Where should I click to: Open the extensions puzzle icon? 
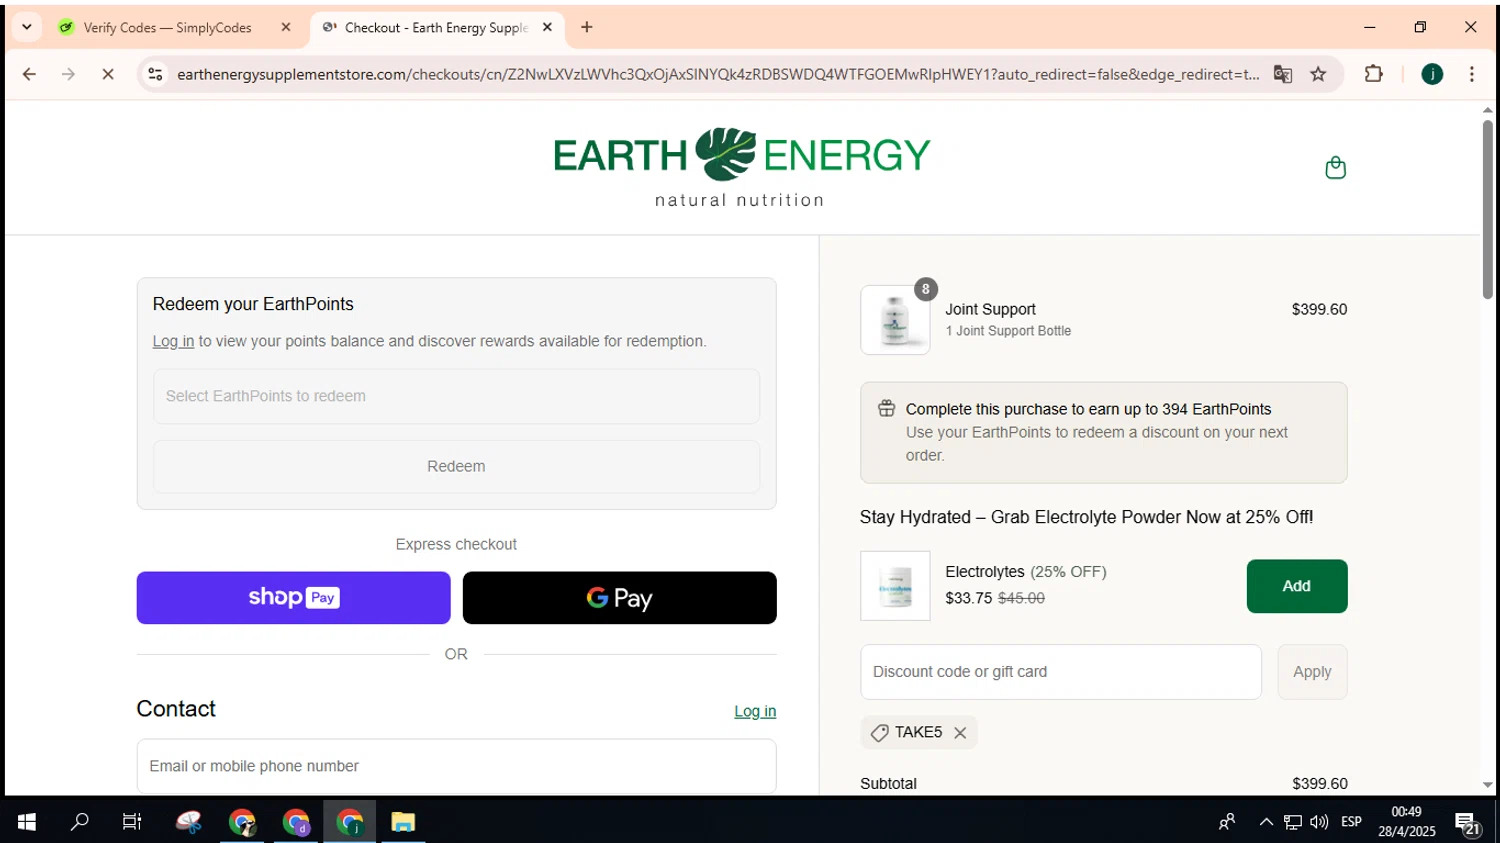(1374, 74)
